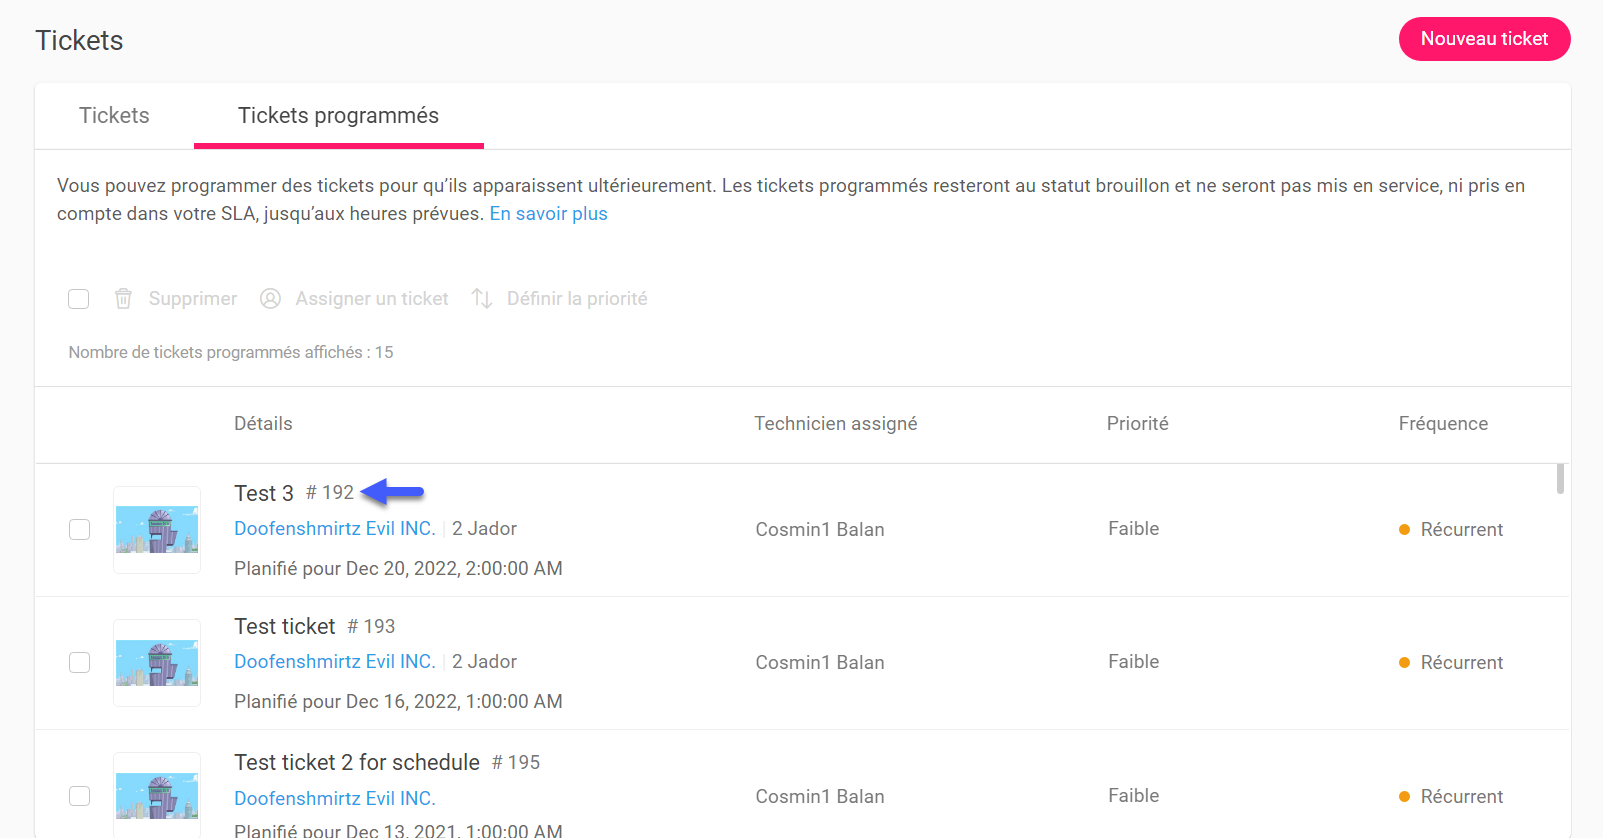The width and height of the screenshot is (1603, 838).
Task: Click the Nouveau ticket button
Action: (1484, 39)
